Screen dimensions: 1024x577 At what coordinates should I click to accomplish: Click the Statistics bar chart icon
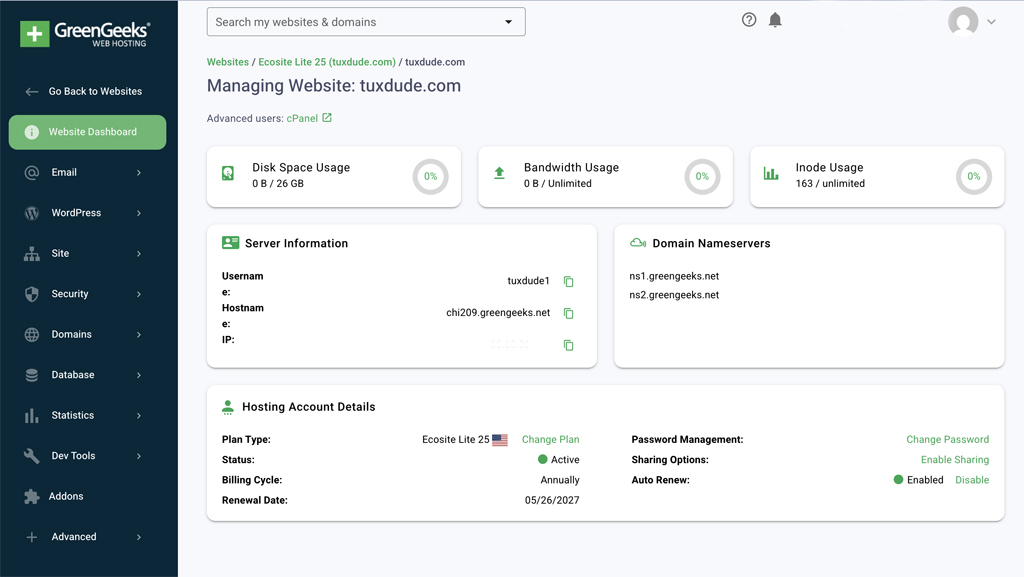pyautogui.click(x=31, y=415)
